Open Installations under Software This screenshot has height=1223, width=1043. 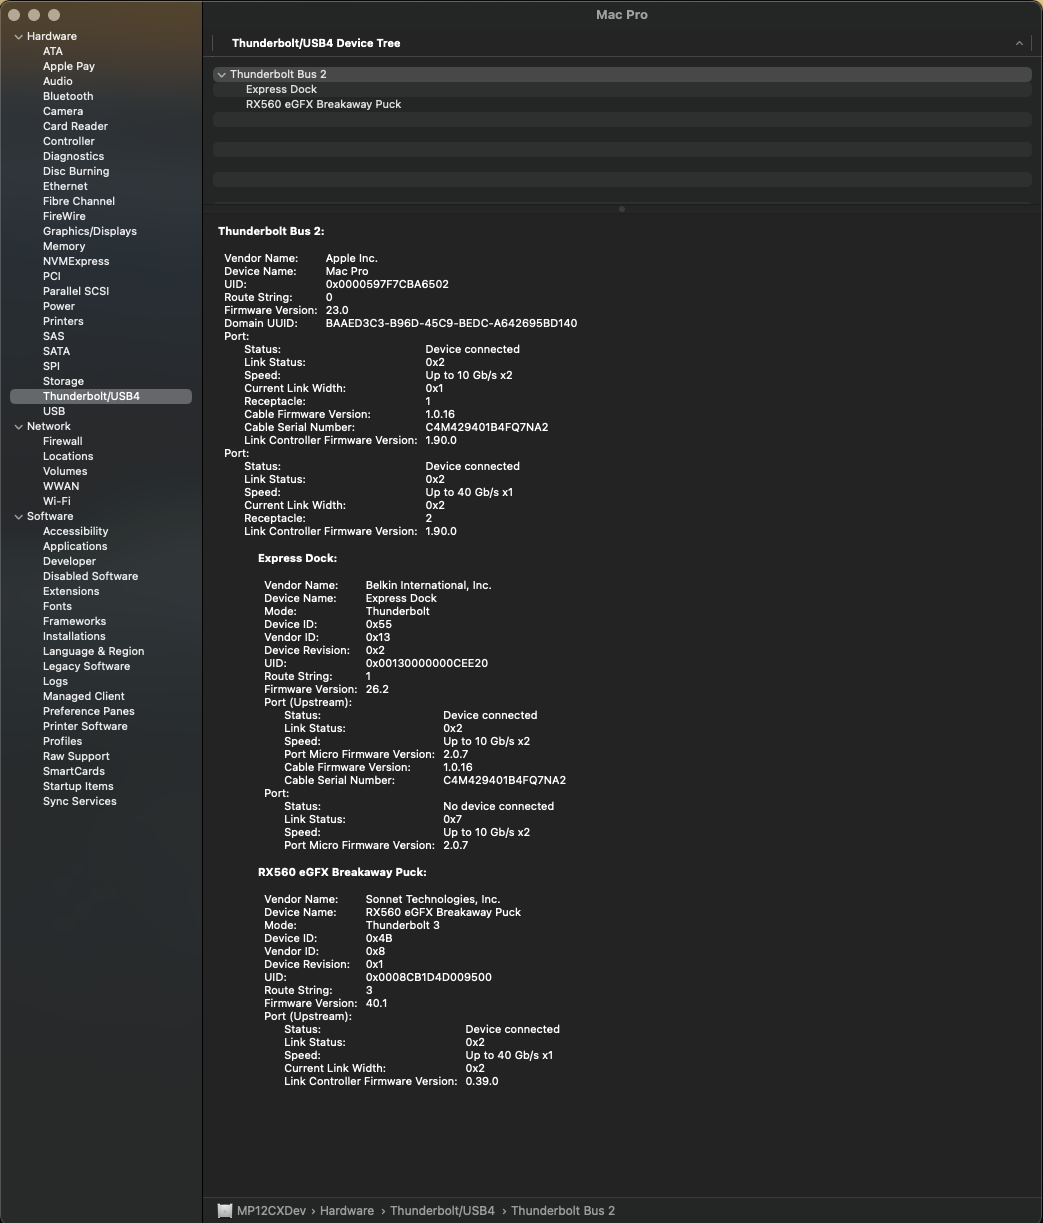coord(74,636)
